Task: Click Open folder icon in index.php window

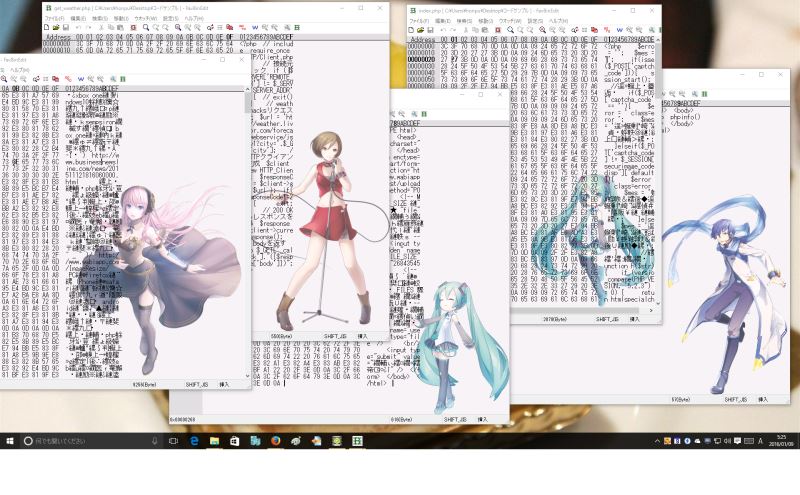Action: pyautogui.click(x=420, y=30)
